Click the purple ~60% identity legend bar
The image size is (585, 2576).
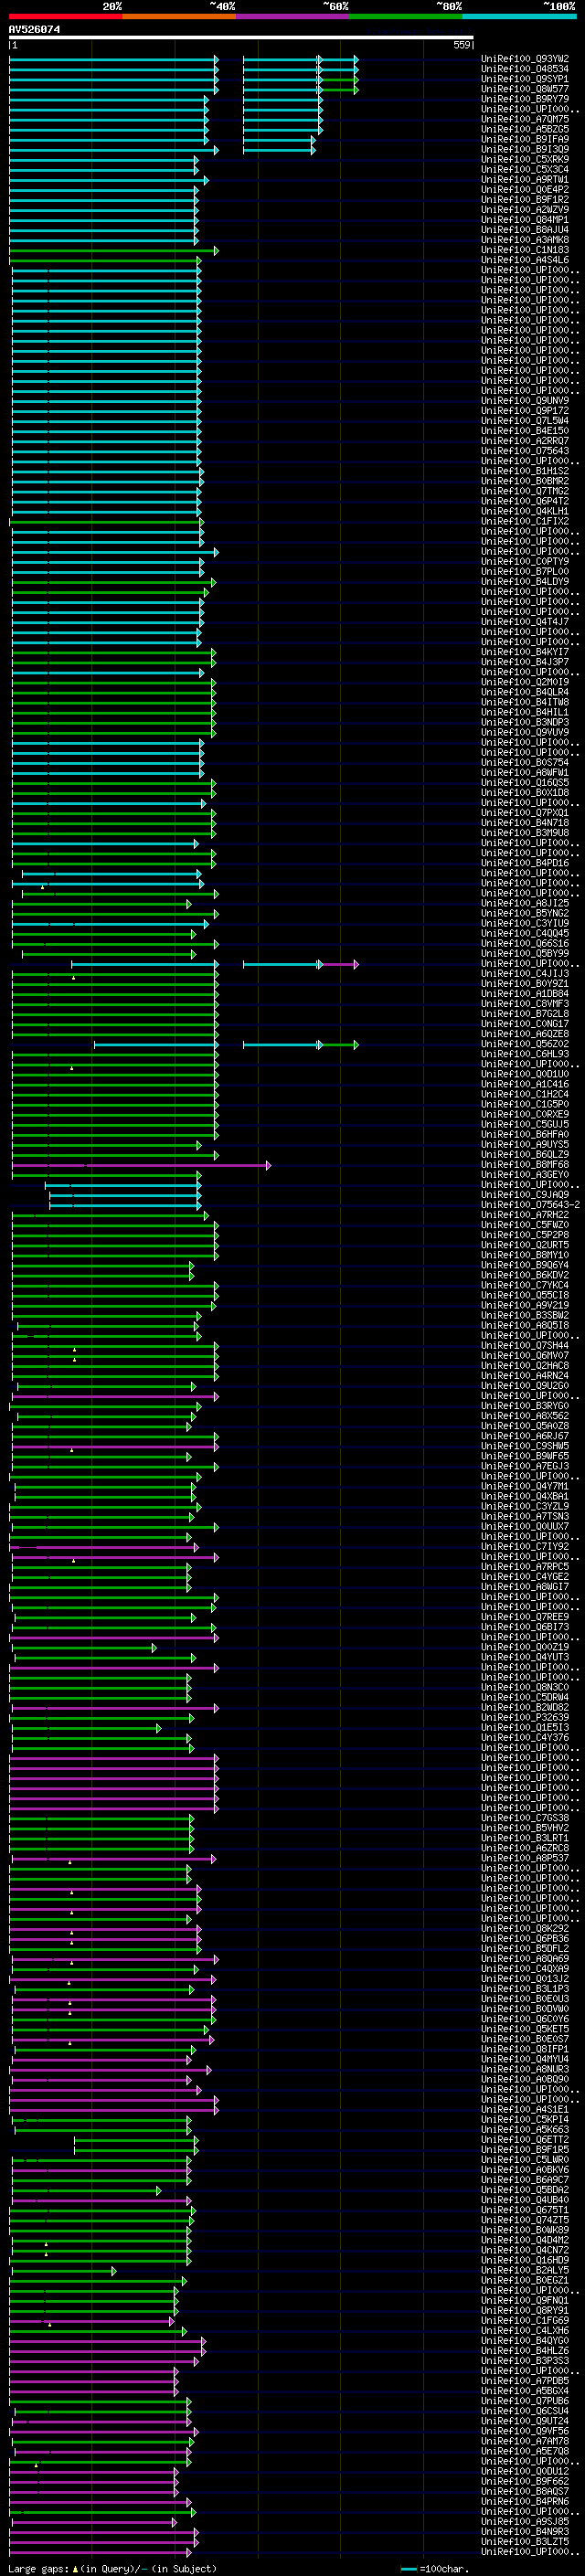pos(293,16)
